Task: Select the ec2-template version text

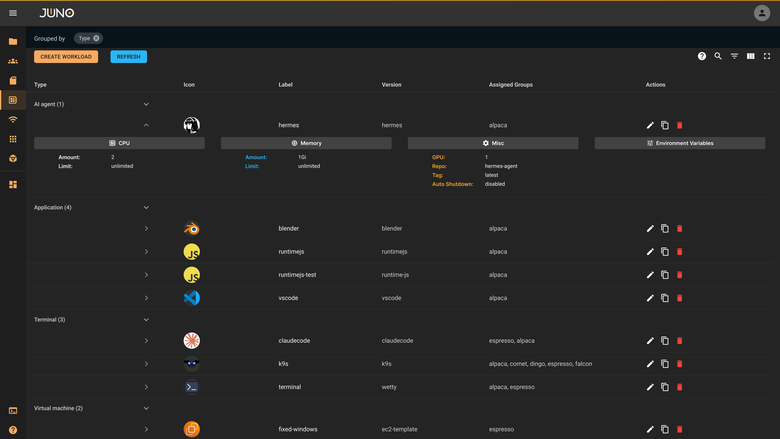Action: (399, 429)
